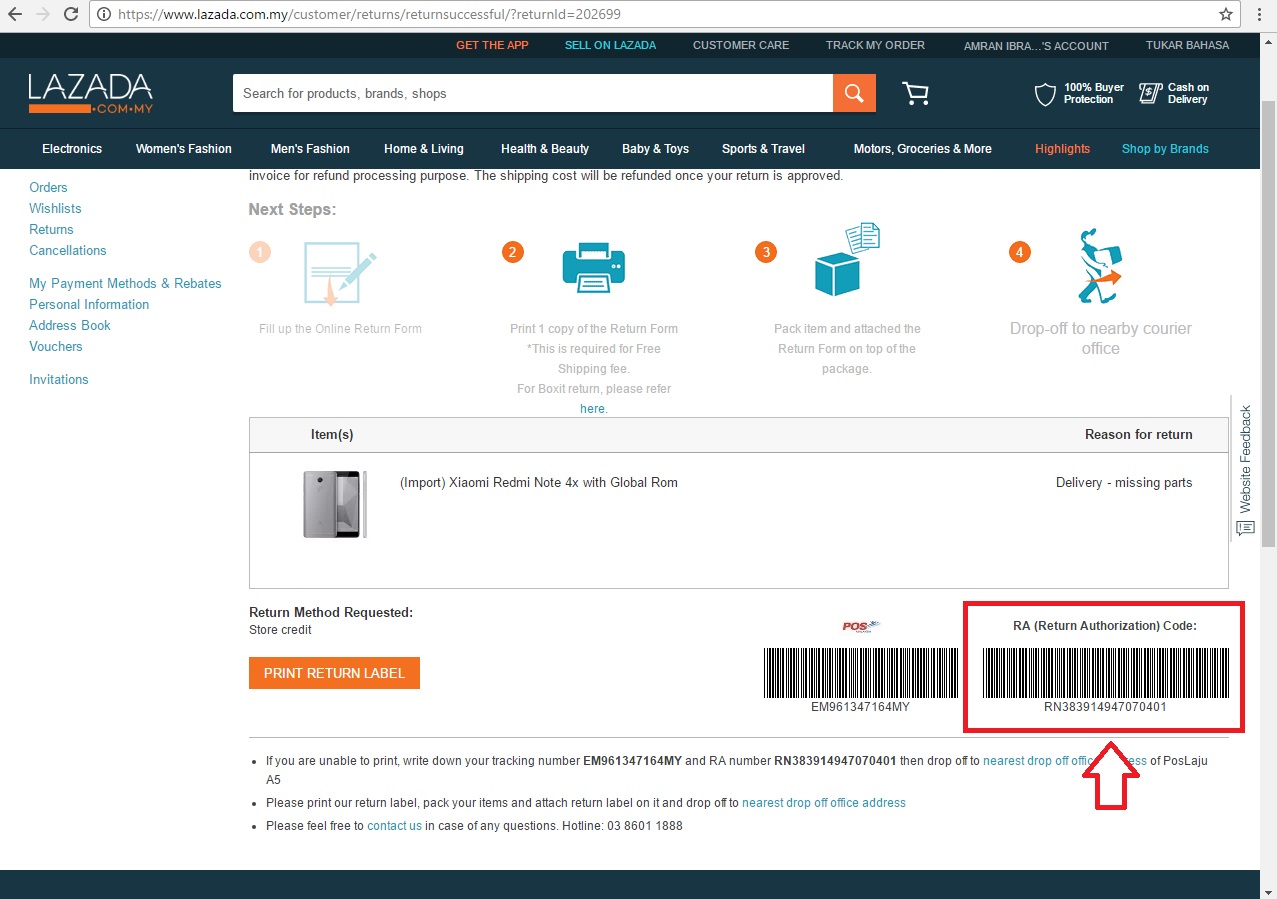
Task: Click the 'Delivery - missing parts' reason text
Action: pyautogui.click(x=1124, y=483)
